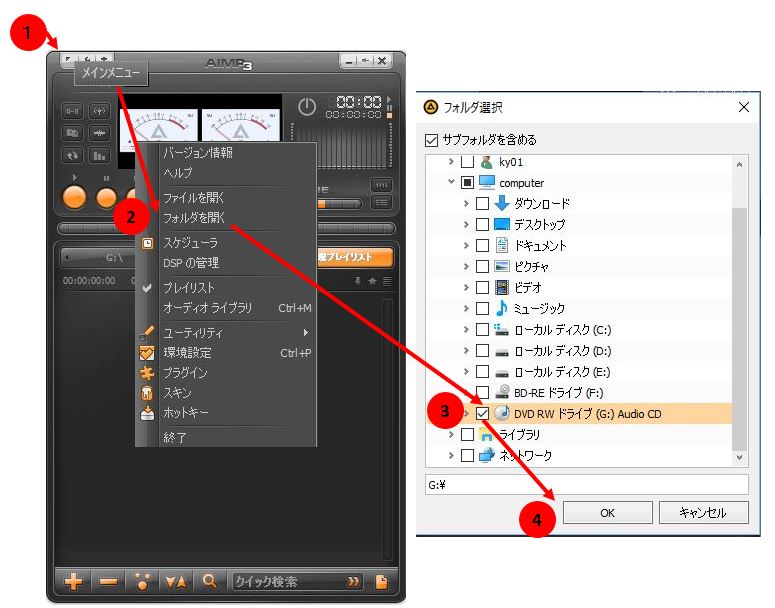The height and width of the screenshot is (608, 775).
Task: Adjust the AIMP volume slider
Action: pyautogui.click(x=340, y=204)
